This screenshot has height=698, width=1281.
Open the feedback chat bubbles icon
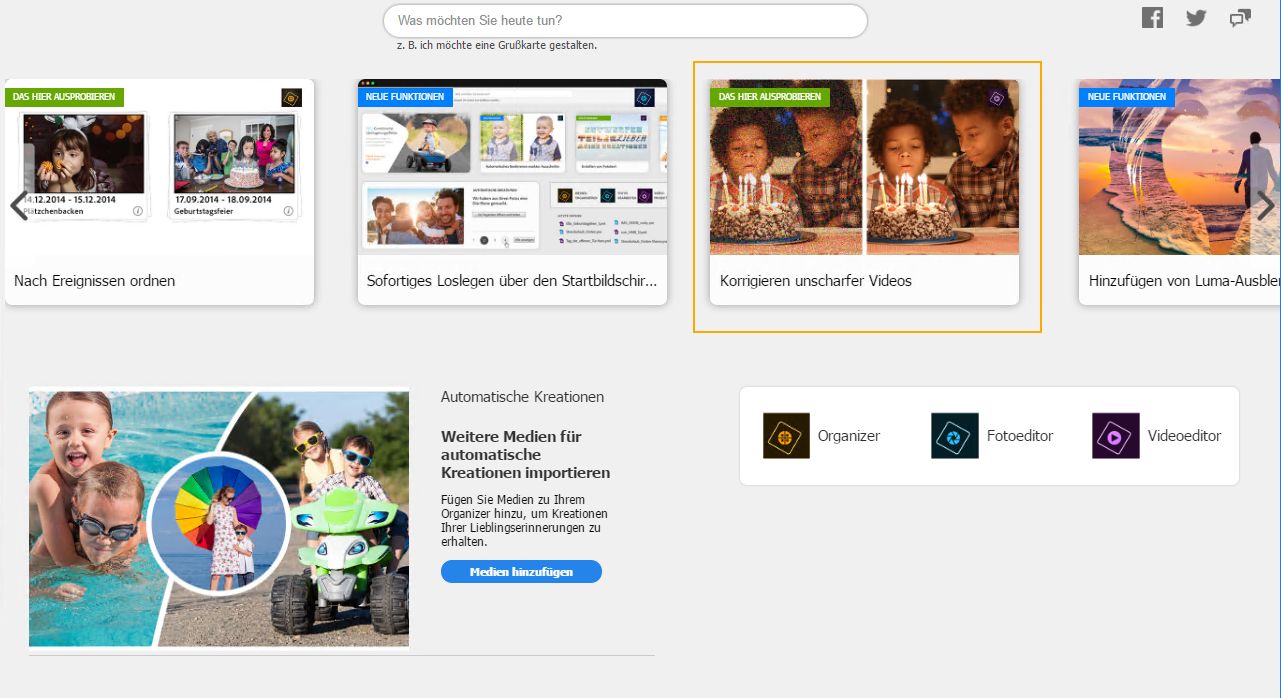click(x=1240, y=17)
